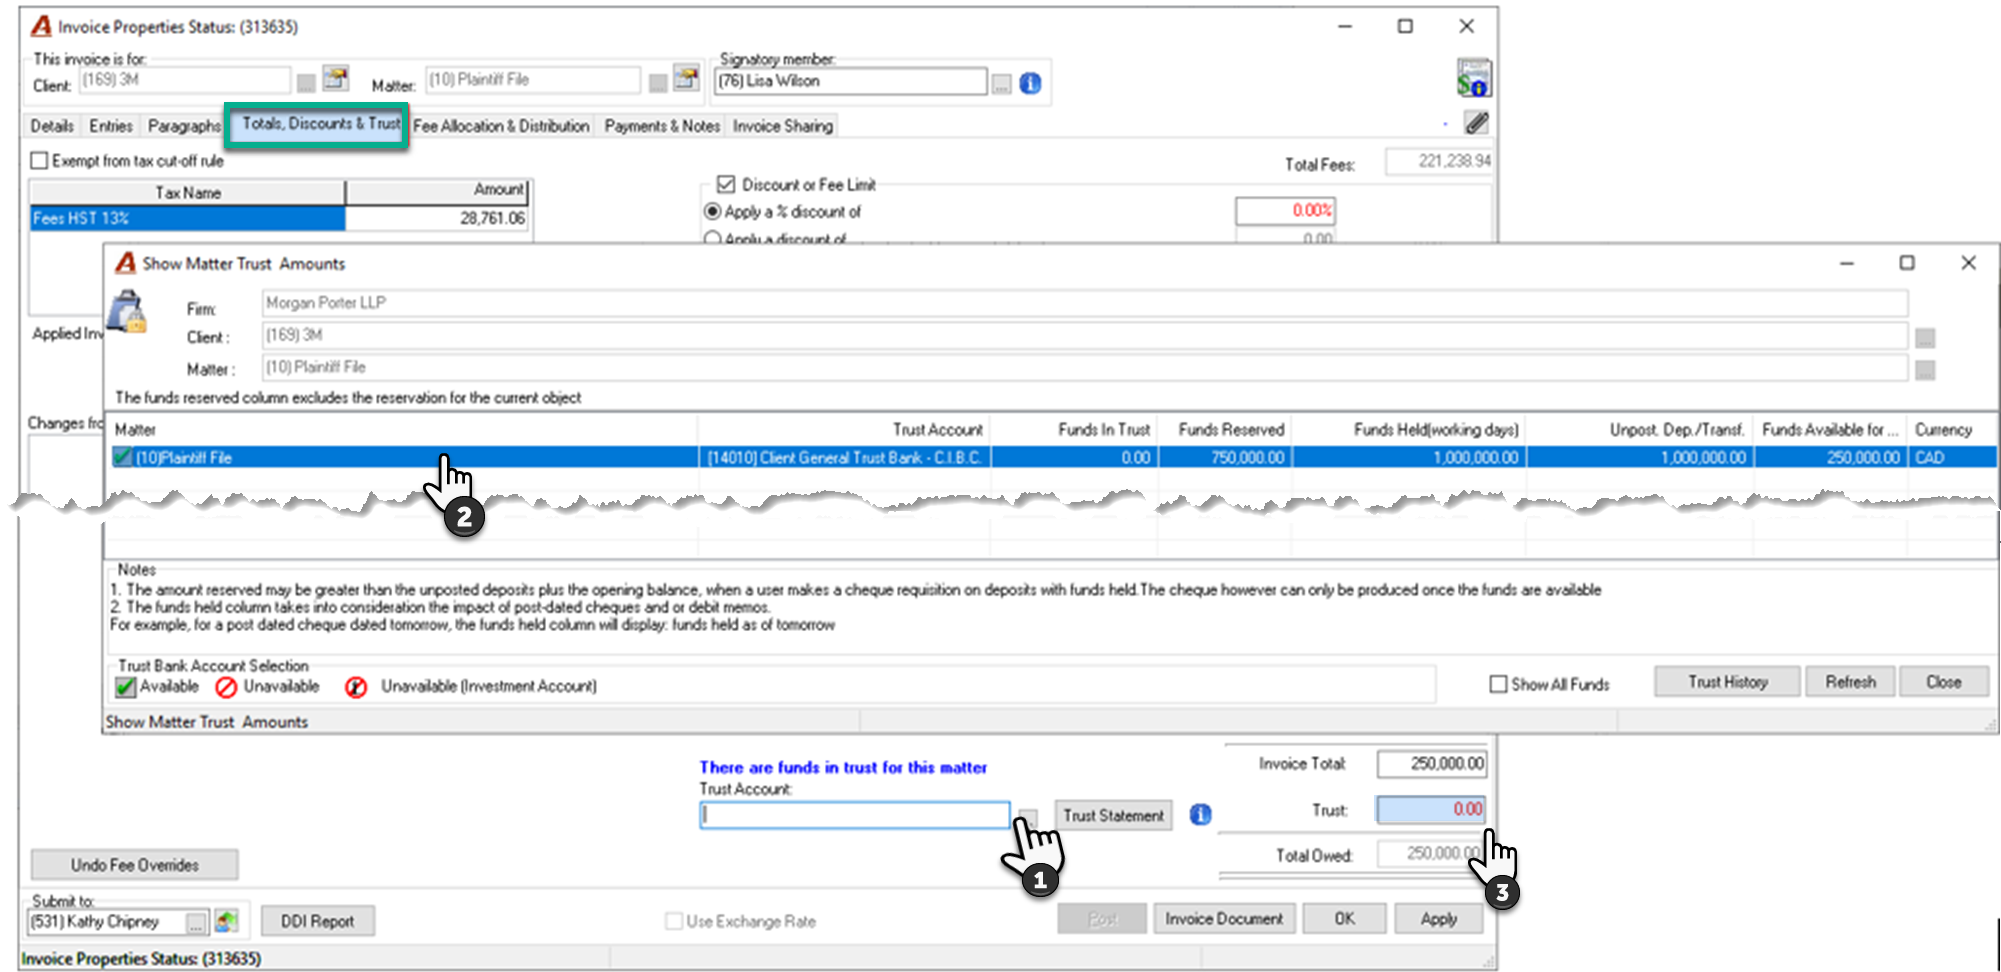Screen dimensions: 2001x972
Task: Check the Show All Funds box
Action: [x=1498, y=684]
